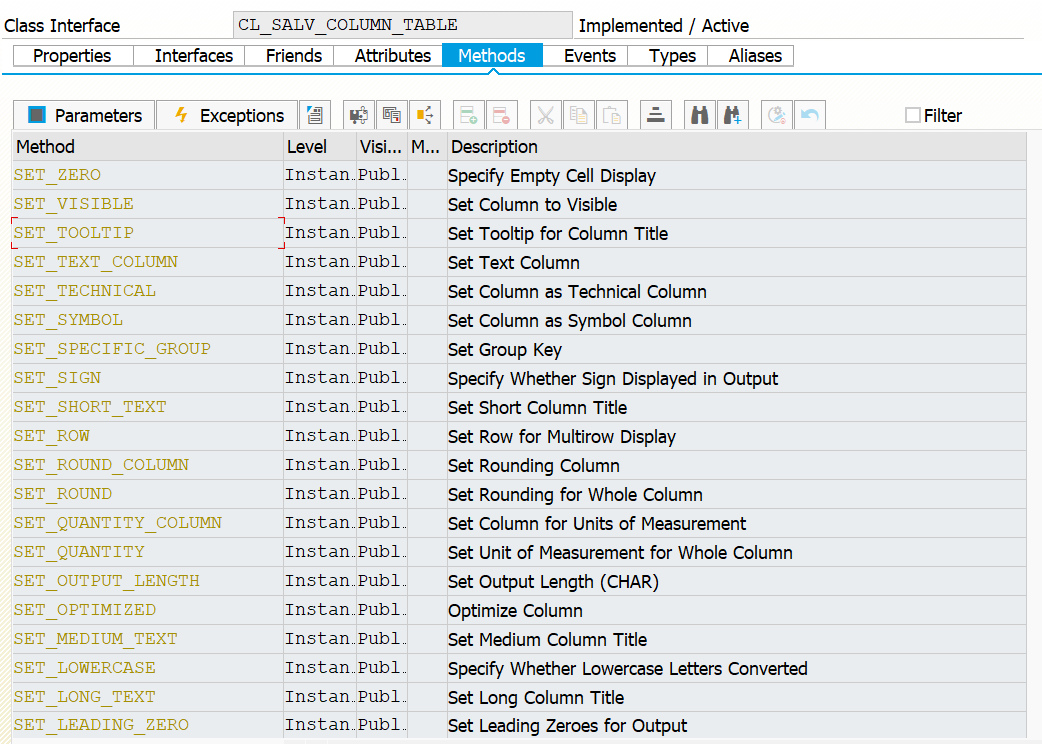This screenshot has height=744, width=1042.
Task: Click the gear with pencil settings icon
Action: click(x=777, y=115)
